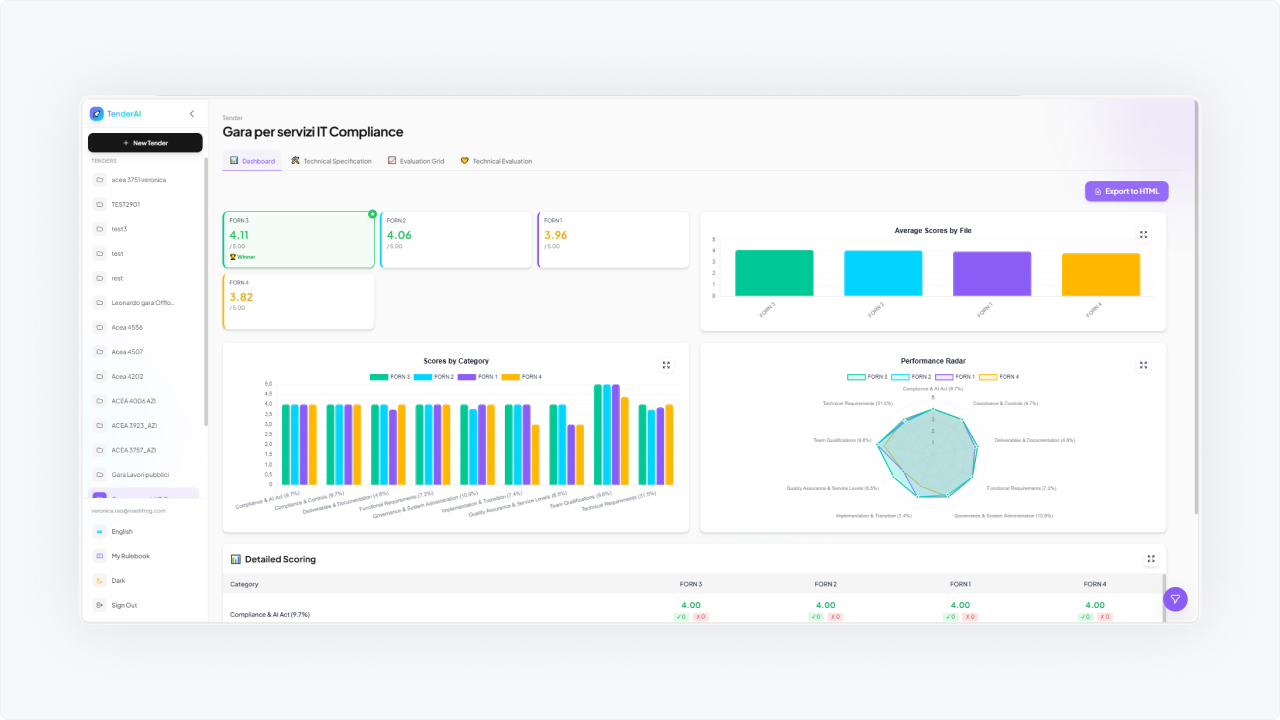Click the Sign Out icon
The height and width of the screenshot is (720, 1280).
click(99, 605)
